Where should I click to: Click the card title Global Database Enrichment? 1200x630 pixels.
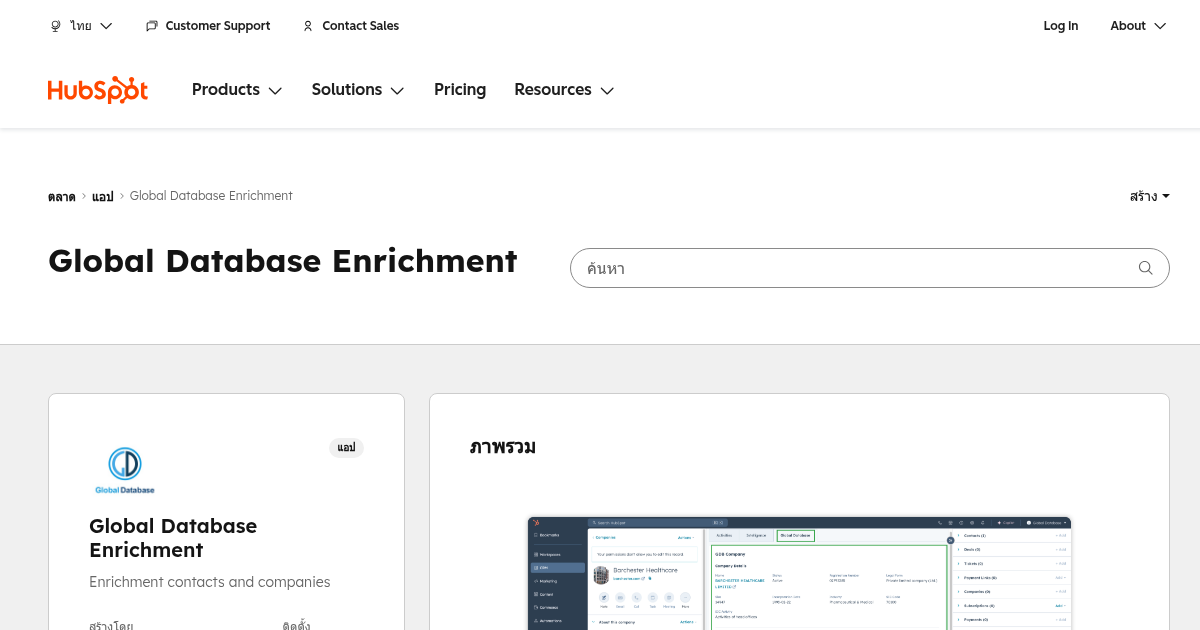coord(173,538)
